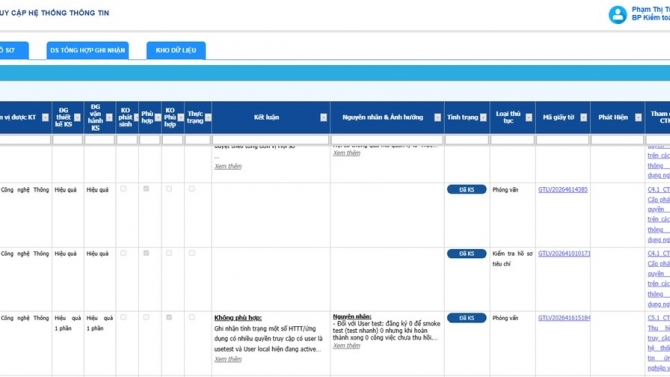Open filter dropdown on Phát Hiện column
670x377 pixels.
[638, 118]
